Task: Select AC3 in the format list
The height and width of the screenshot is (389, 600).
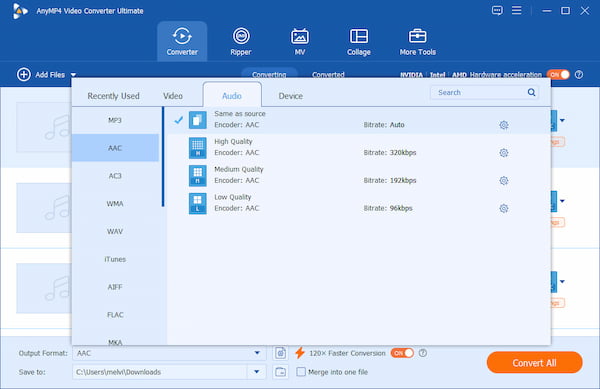Action: (115, 176)
